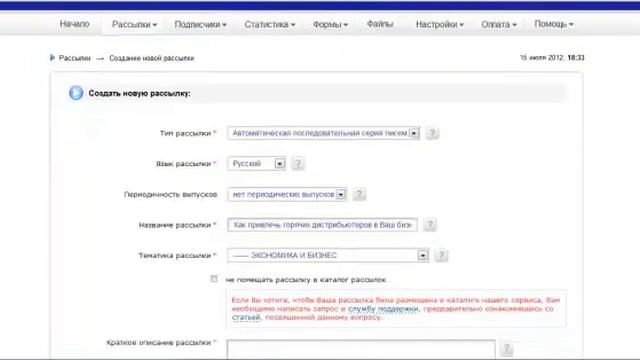Open the Тип рассылки dropdown

click(323, 133)
